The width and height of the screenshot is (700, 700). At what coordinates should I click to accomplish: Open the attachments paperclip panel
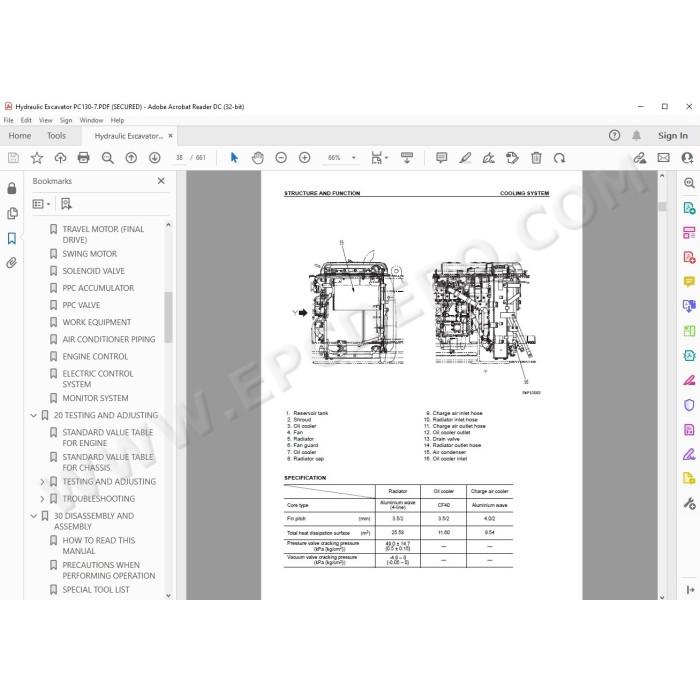point(12,263)
